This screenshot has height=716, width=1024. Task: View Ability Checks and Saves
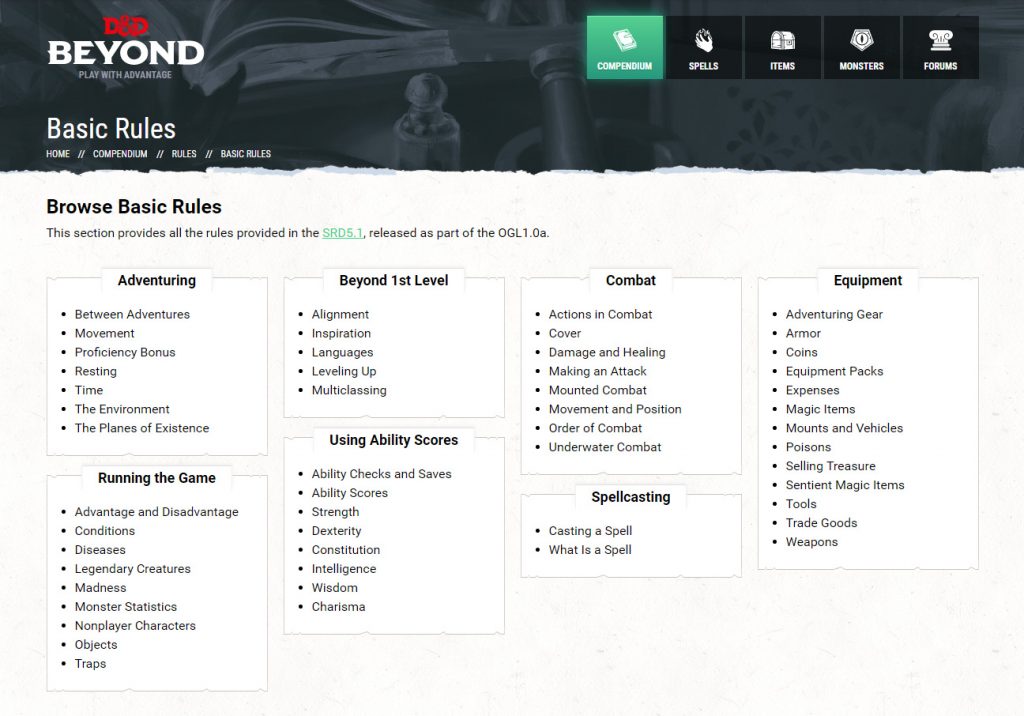click(381, 474)
